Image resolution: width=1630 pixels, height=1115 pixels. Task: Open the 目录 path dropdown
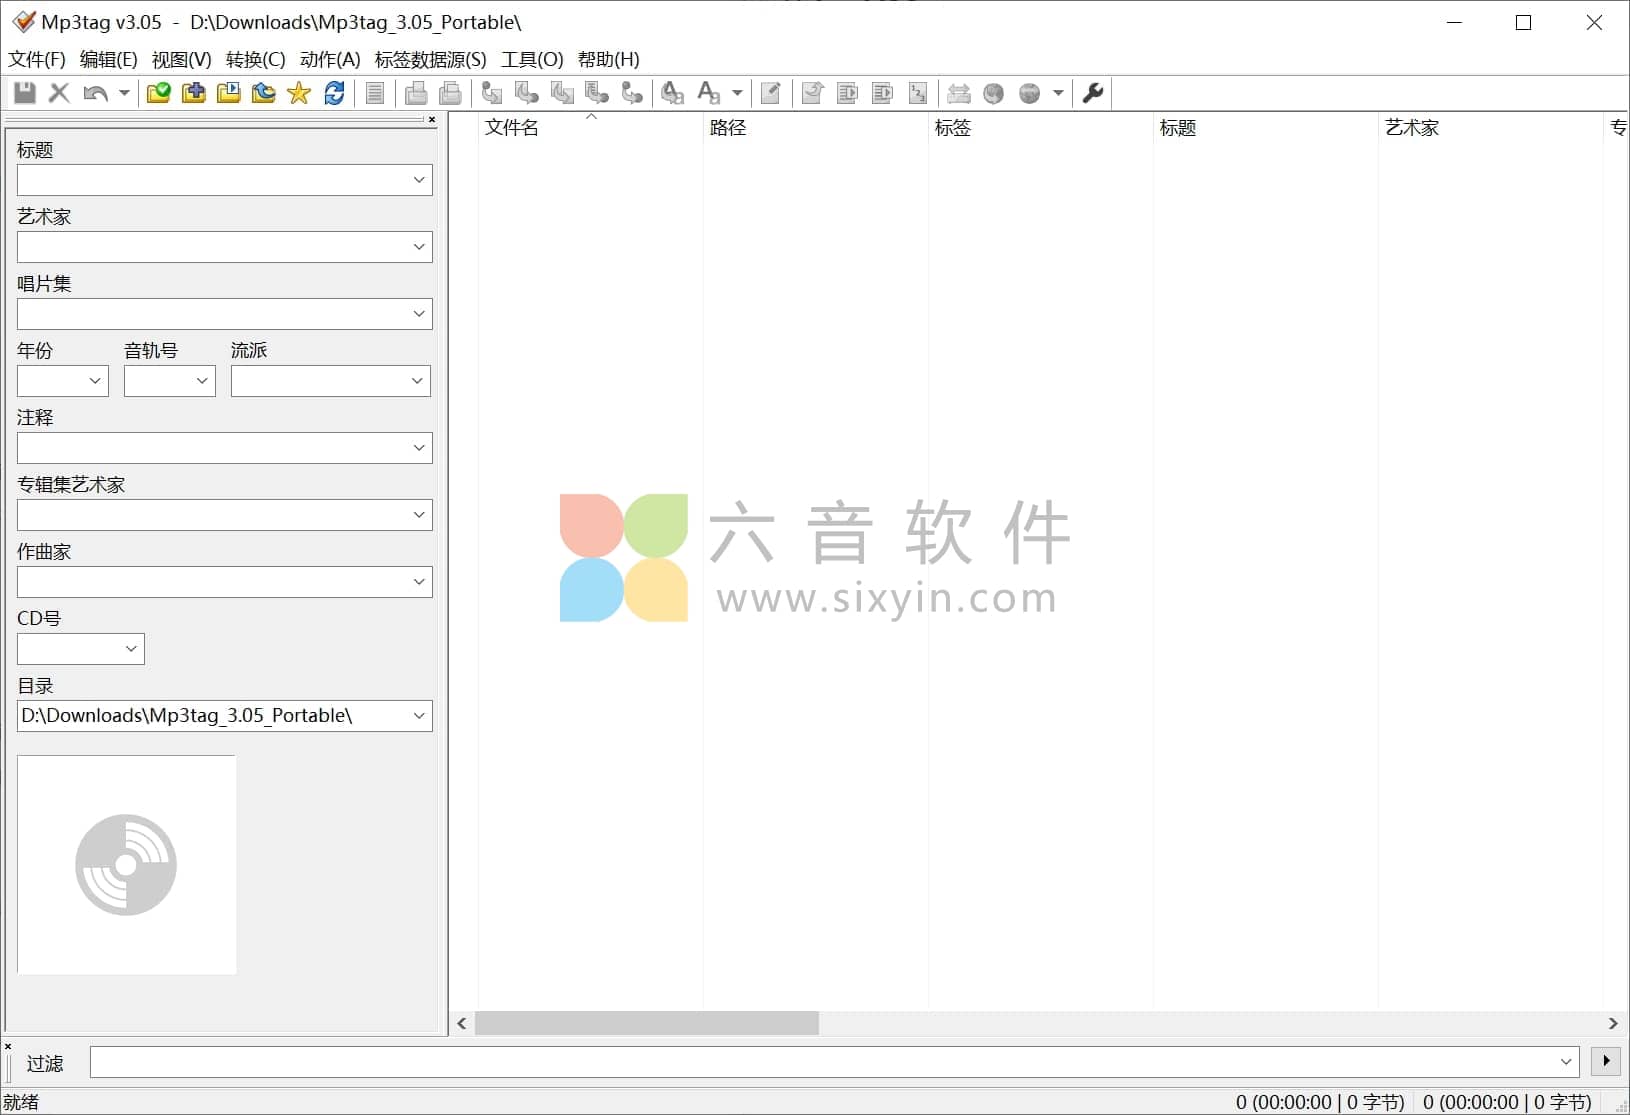point(419,716)
